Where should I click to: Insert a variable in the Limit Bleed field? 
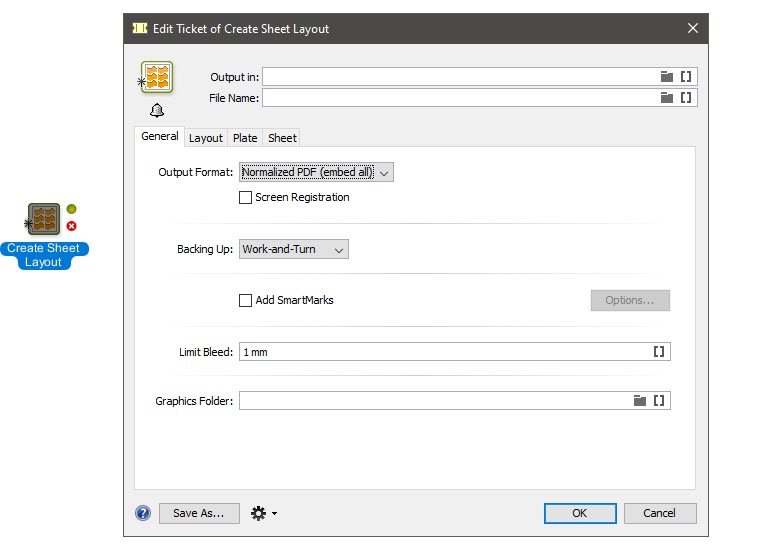[x=659, y=352]
